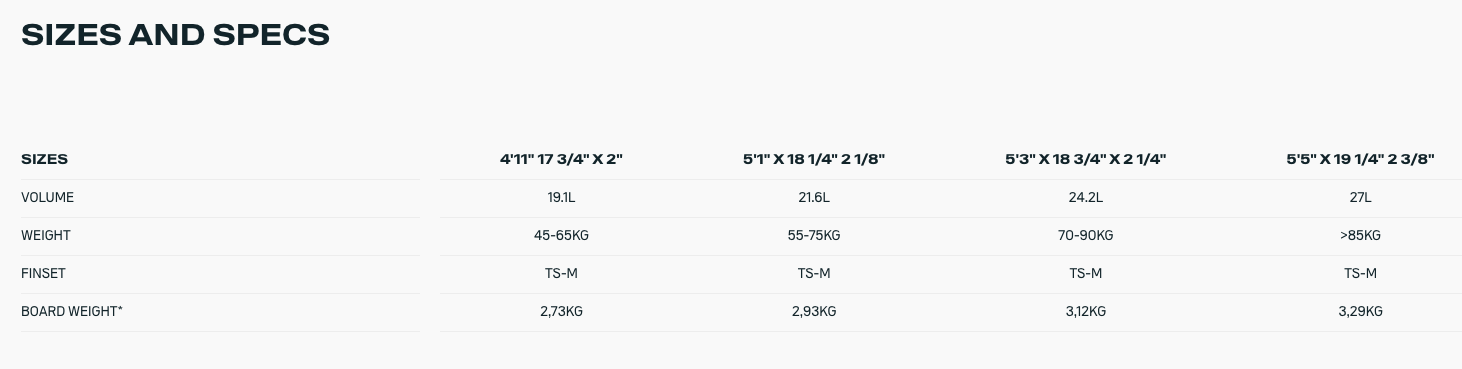Click the 21.6L volume value

point(814,197)
